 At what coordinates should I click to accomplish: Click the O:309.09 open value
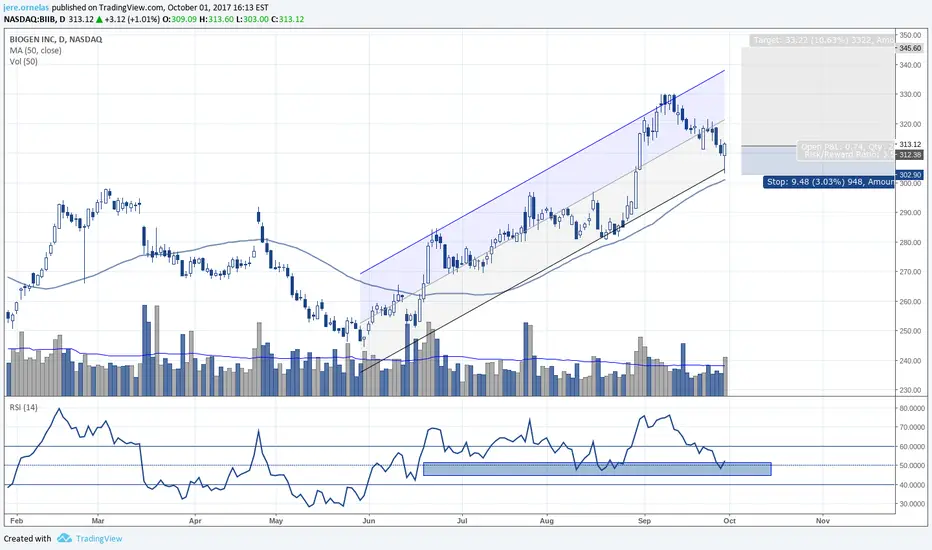pos(180,19)
